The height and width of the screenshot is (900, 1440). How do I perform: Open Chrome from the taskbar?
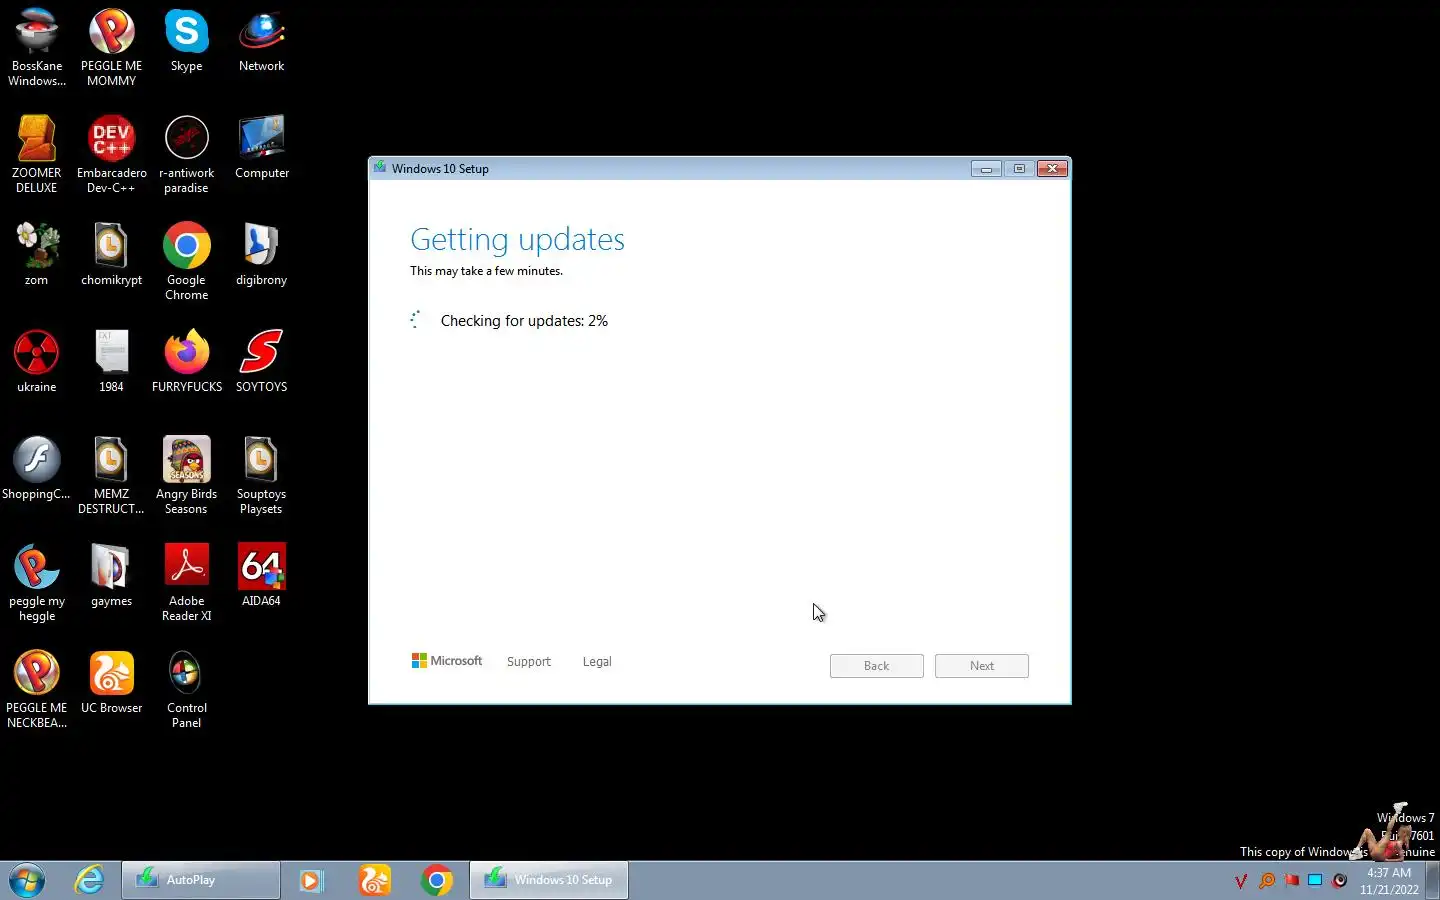(437, 880)
